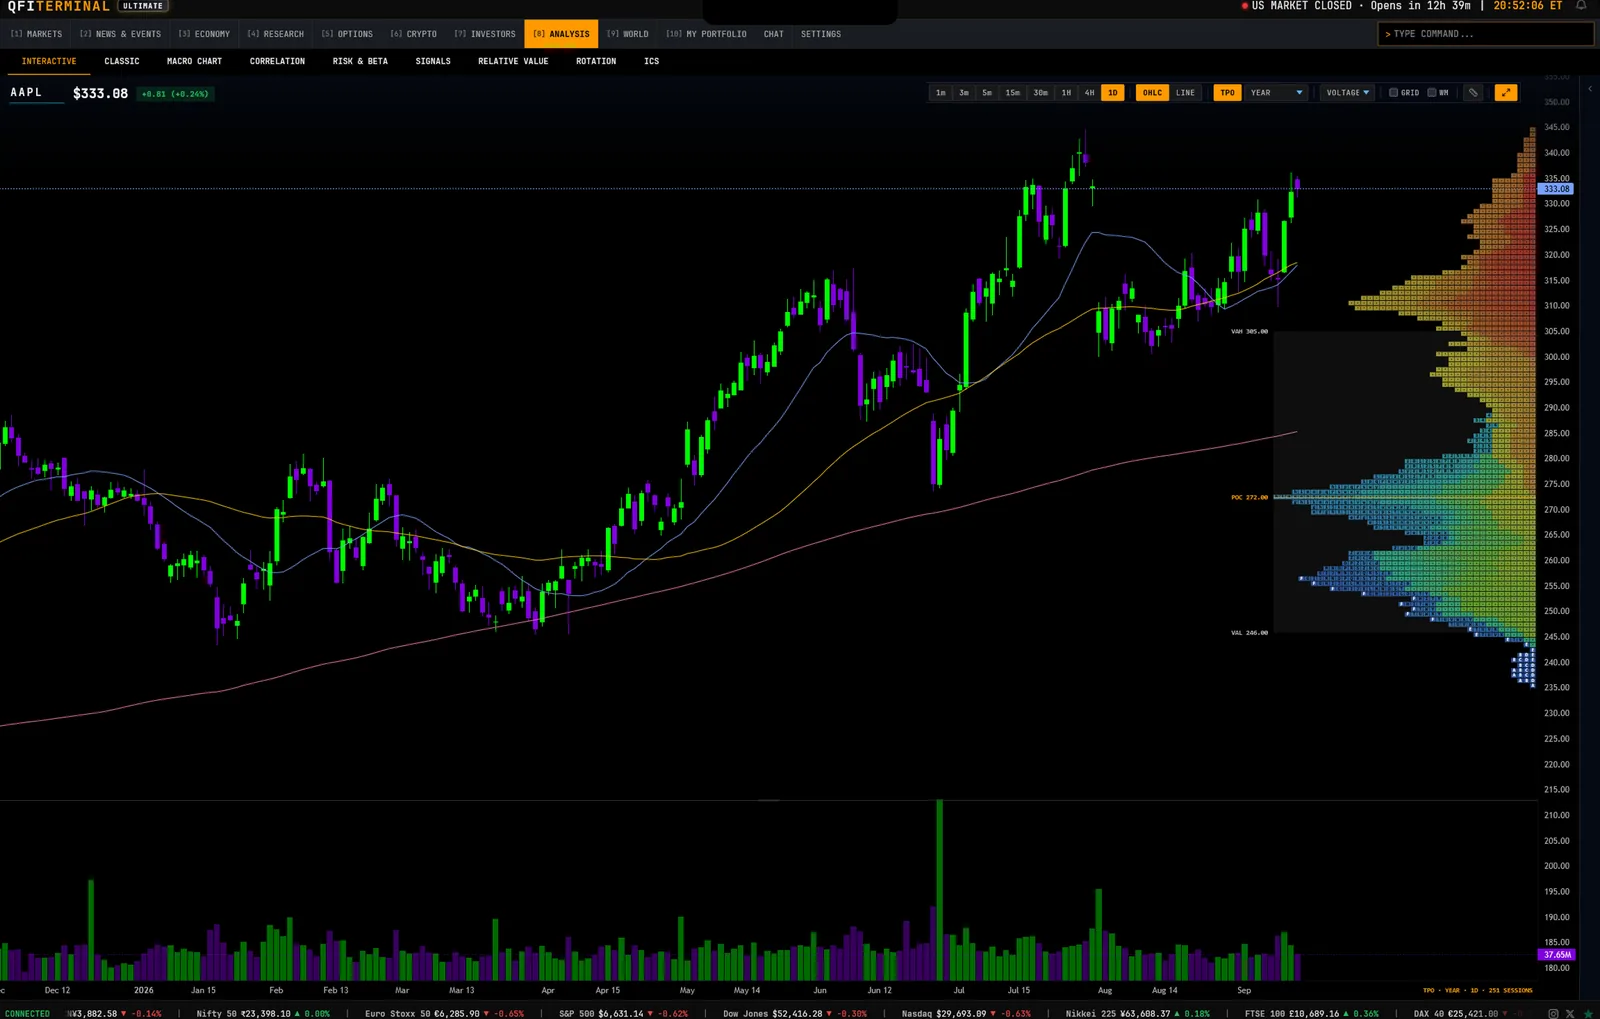Click the +0.81 (+0.24%) price change badge
The image size is (1600, 1019).
click(175, 94)
